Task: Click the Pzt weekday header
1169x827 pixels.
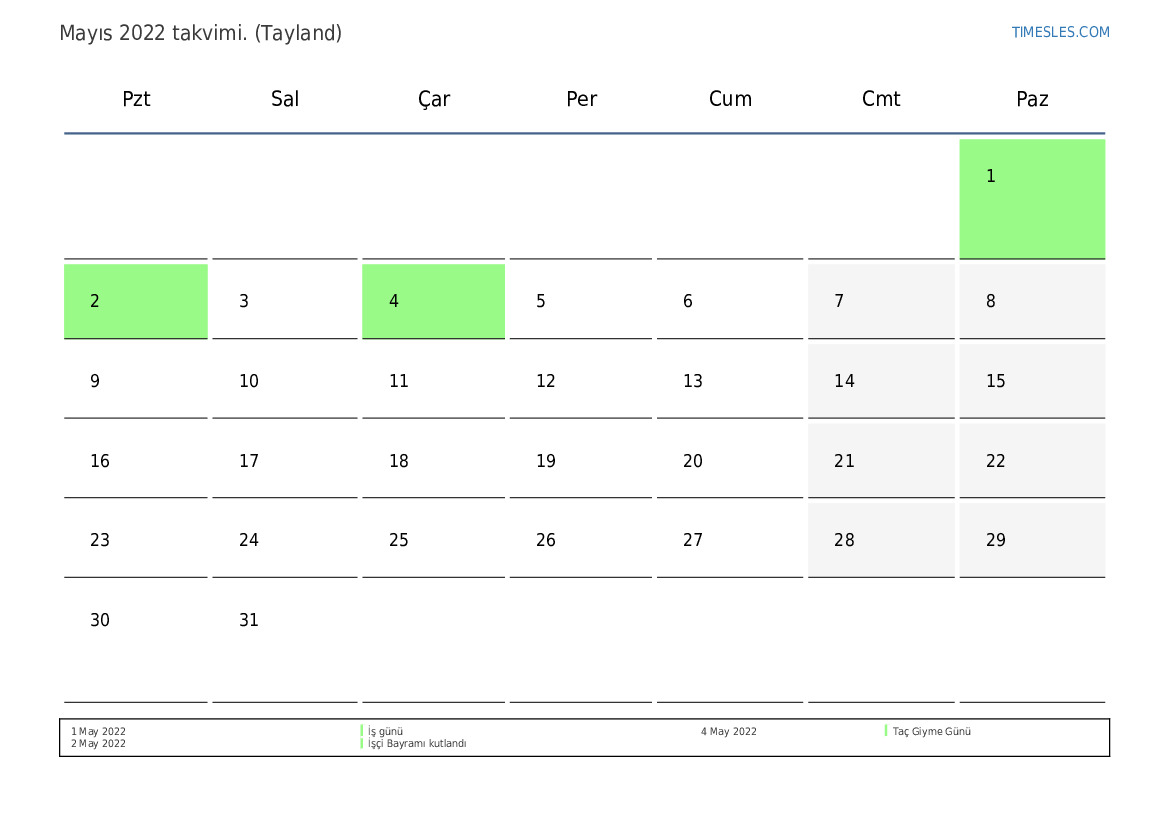Action: point(136,99)
